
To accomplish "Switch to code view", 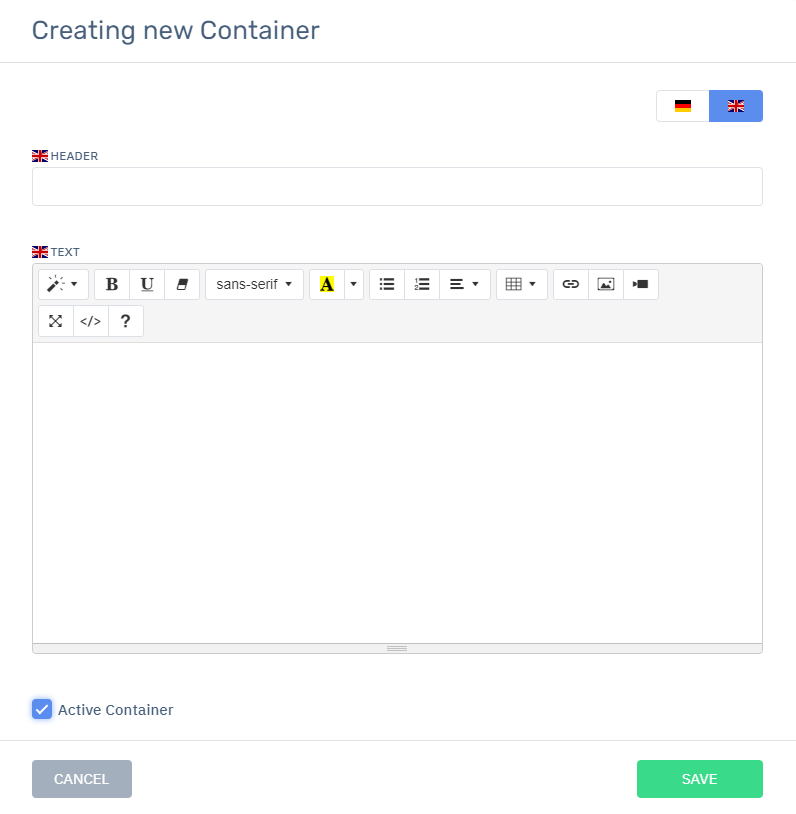I will coord(91,321).
